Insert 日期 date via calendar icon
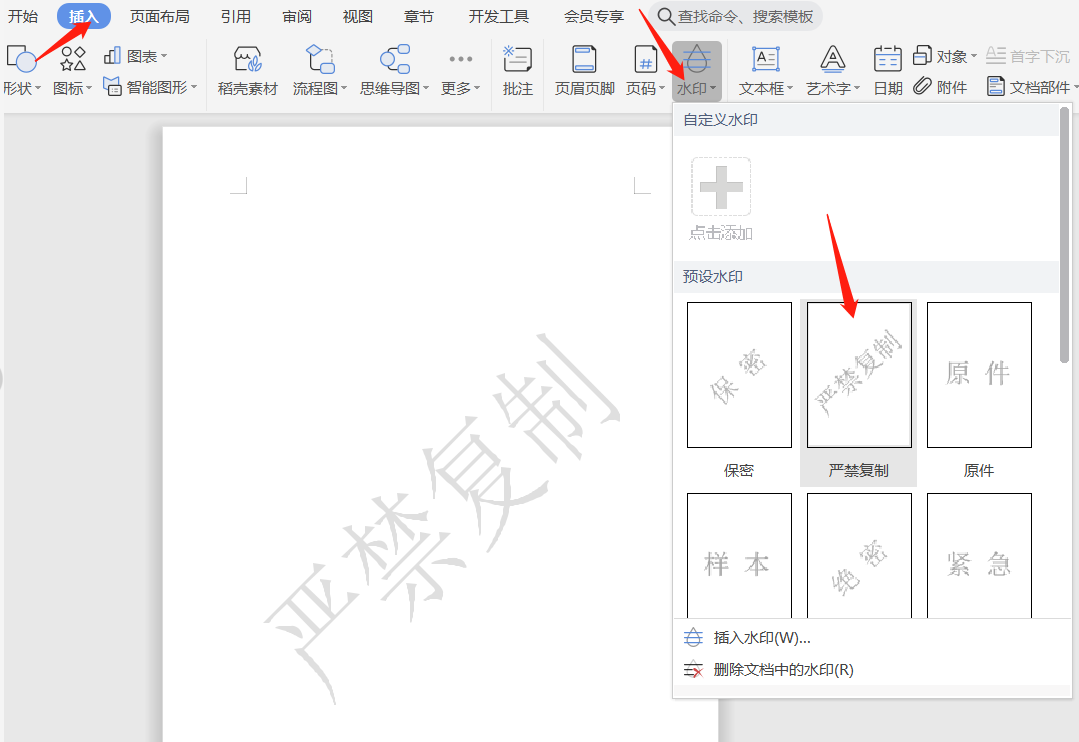The image size is (1079, 742). tap(887, 60)
